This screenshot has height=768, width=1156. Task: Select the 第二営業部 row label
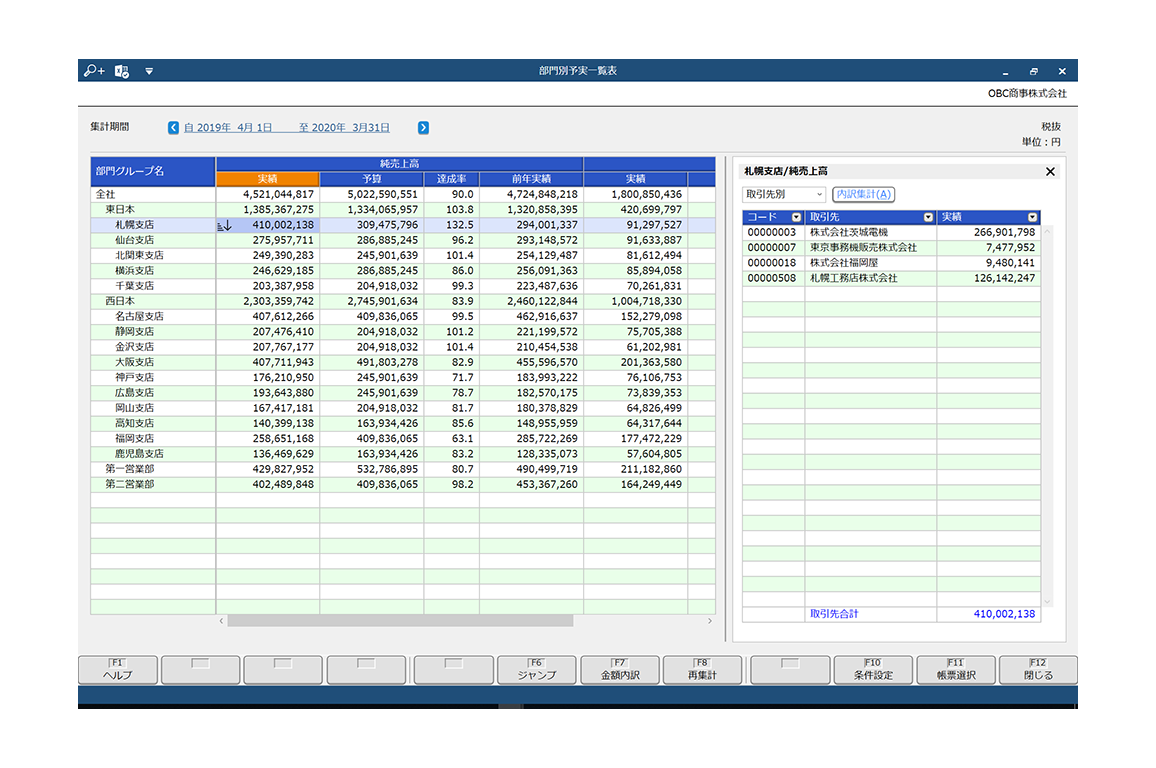tap(130, 485)
